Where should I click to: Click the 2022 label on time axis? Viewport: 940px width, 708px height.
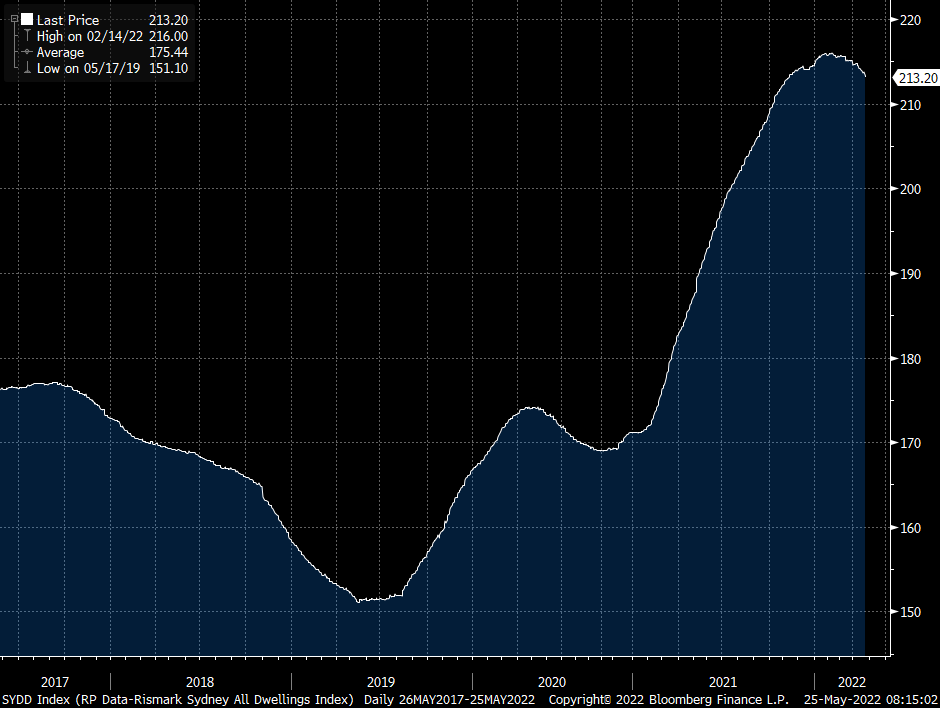coord(841,679)
